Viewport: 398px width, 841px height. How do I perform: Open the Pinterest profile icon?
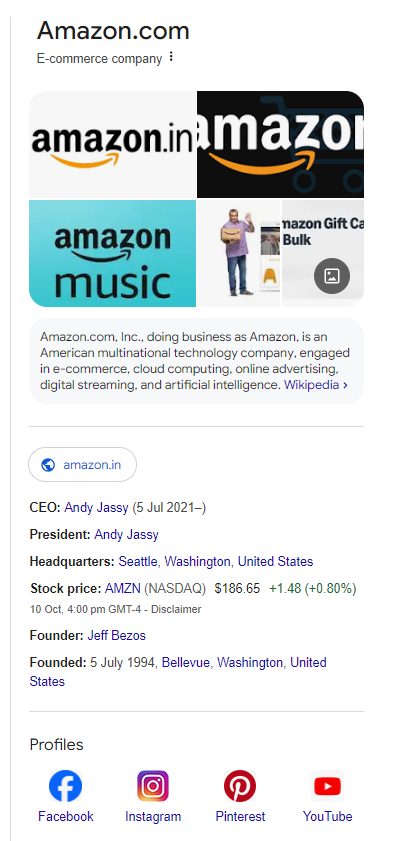[240, 786]
